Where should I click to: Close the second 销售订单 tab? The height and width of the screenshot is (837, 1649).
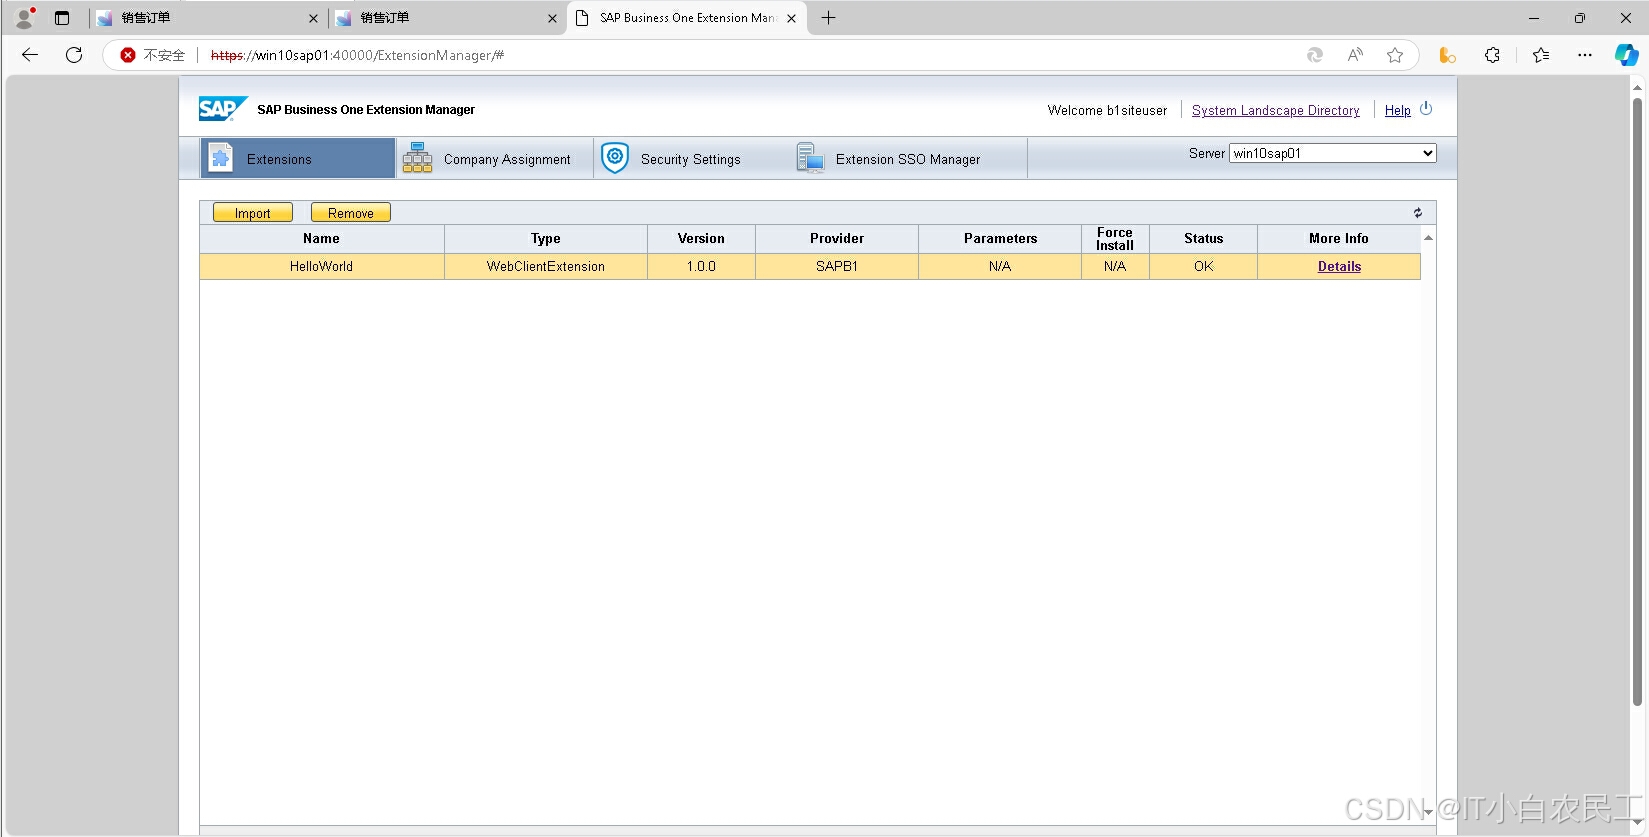(x=552, y=18)
